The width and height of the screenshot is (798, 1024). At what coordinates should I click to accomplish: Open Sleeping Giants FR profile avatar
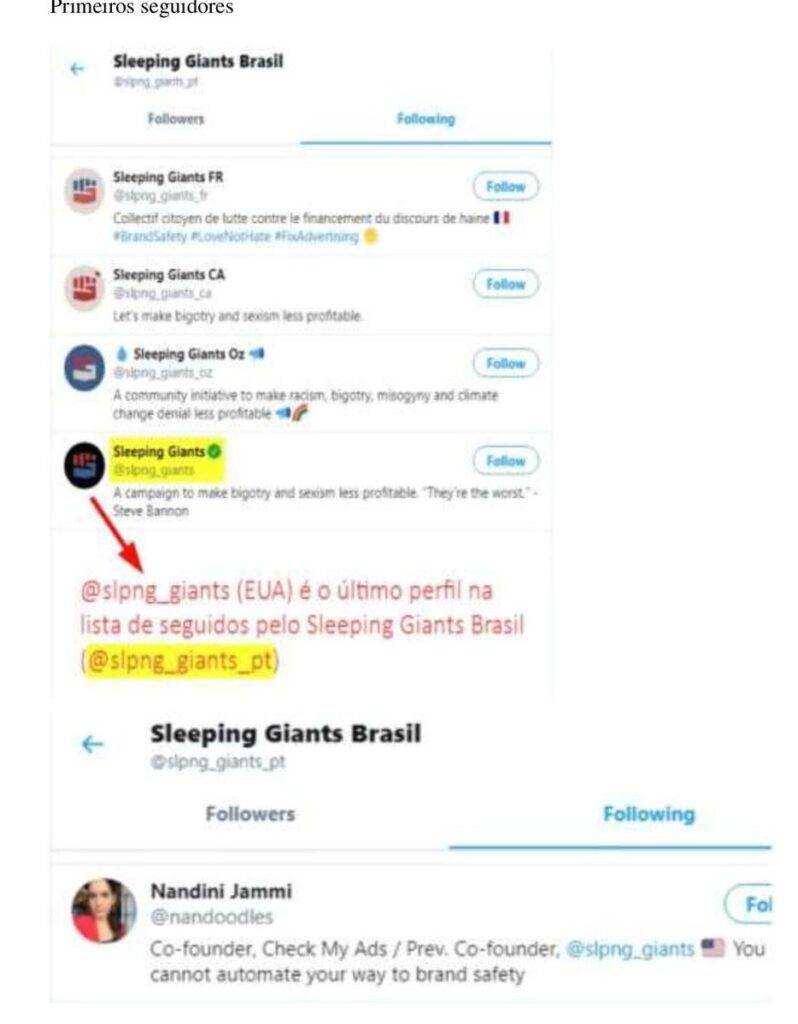(84, 191)
